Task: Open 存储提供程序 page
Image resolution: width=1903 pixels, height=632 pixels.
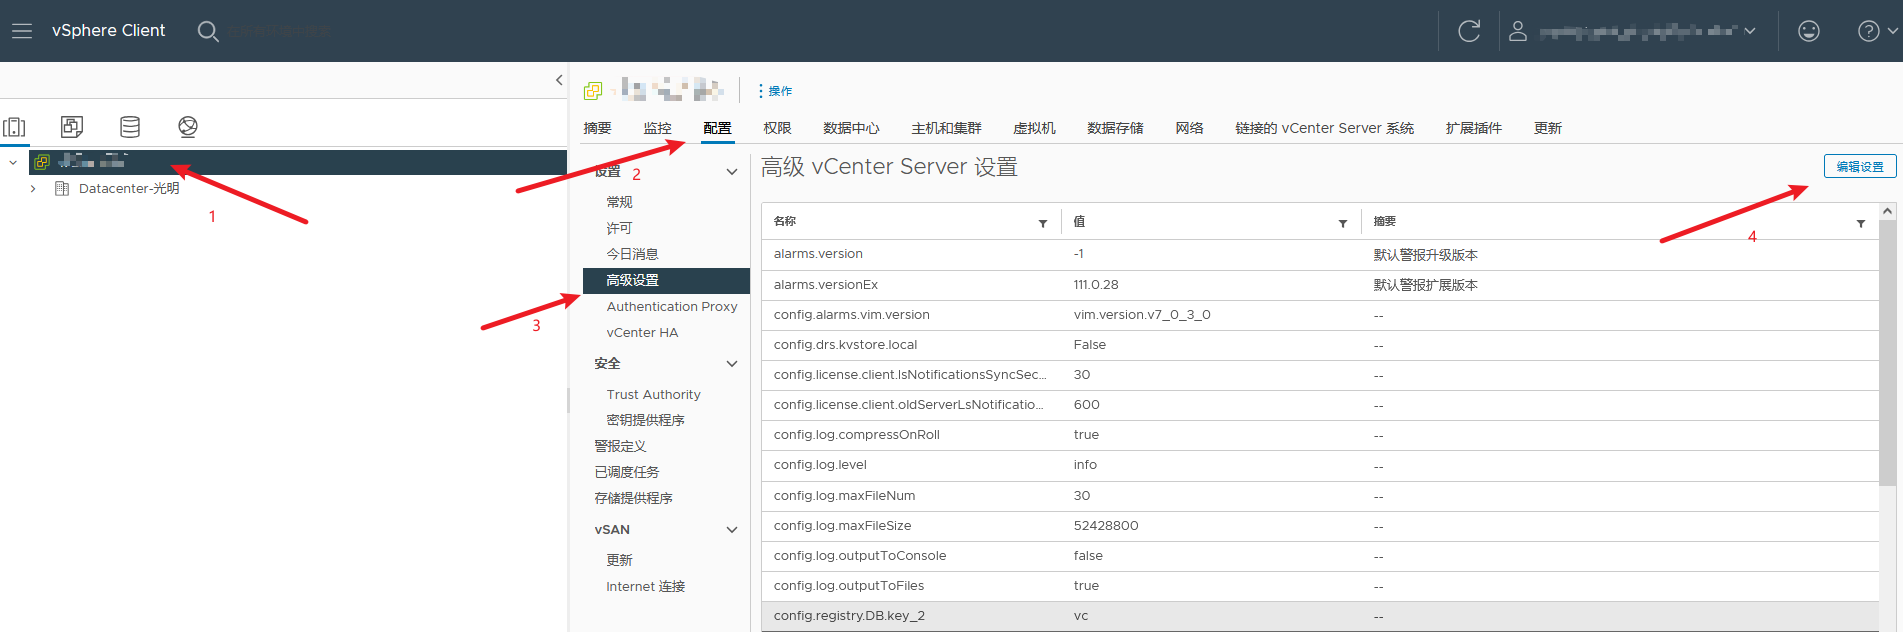Action: click(x=633, y=499)
